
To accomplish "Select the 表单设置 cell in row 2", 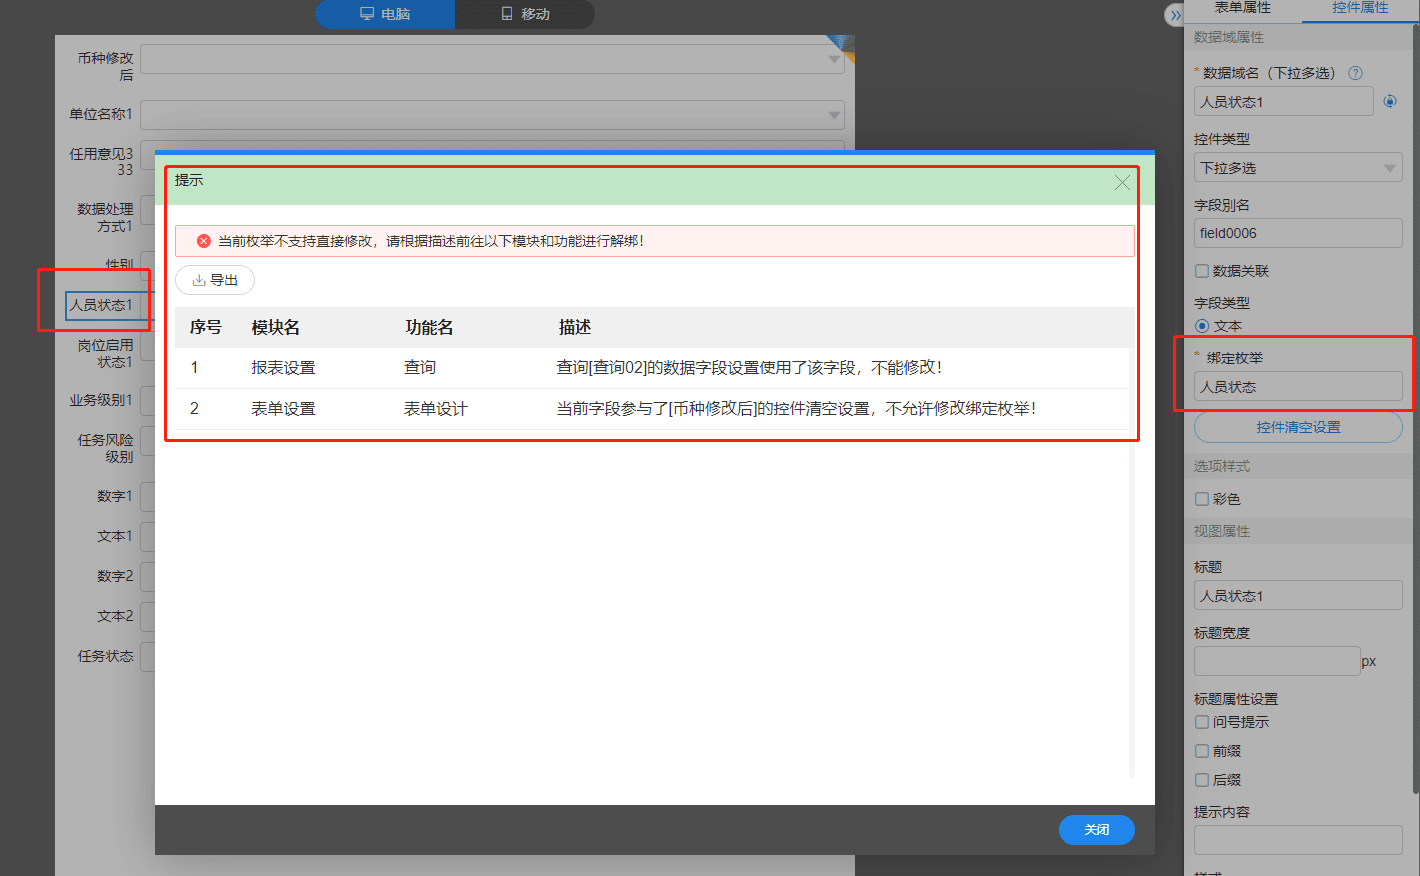I will pyautogui.click(x=283, y=409).
